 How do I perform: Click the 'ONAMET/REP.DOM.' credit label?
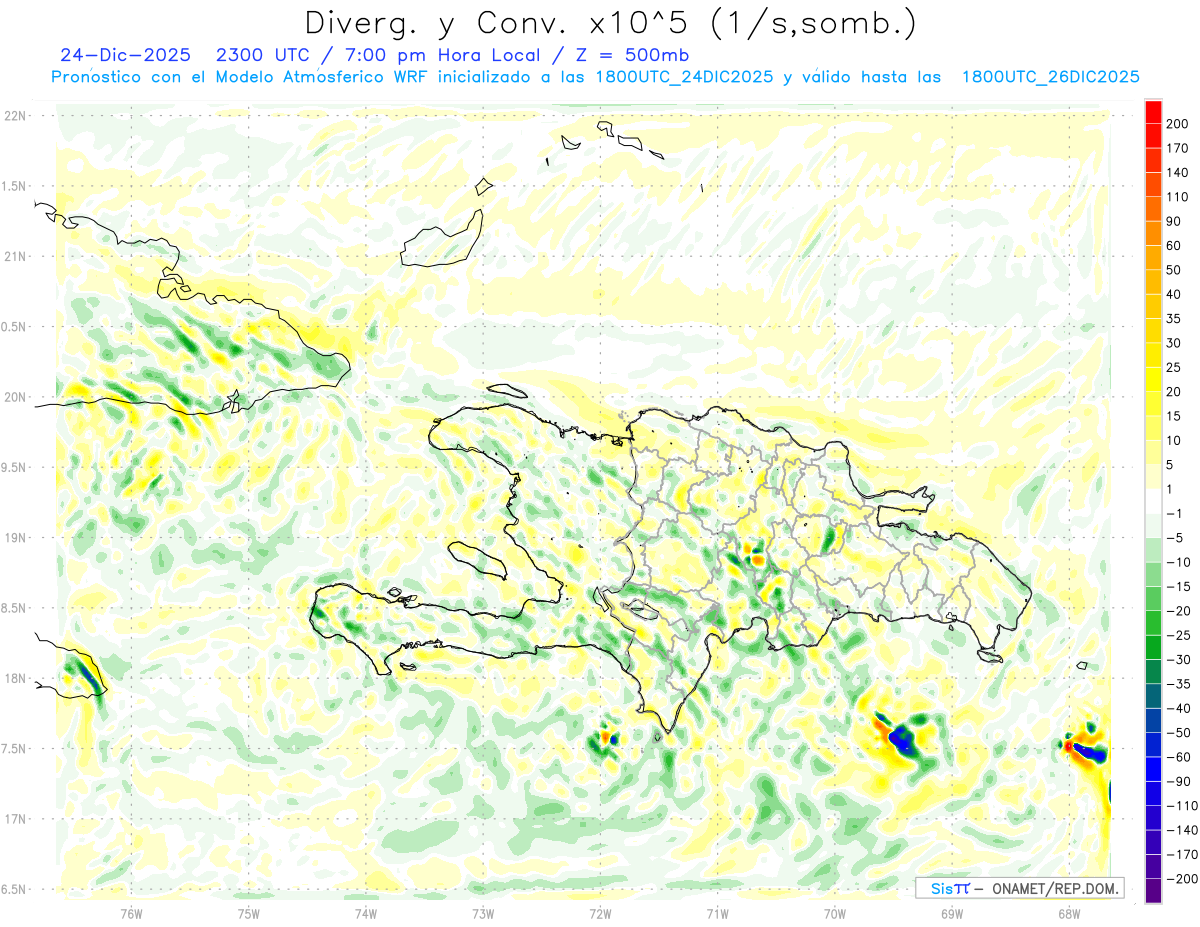tap(1055, 888)
